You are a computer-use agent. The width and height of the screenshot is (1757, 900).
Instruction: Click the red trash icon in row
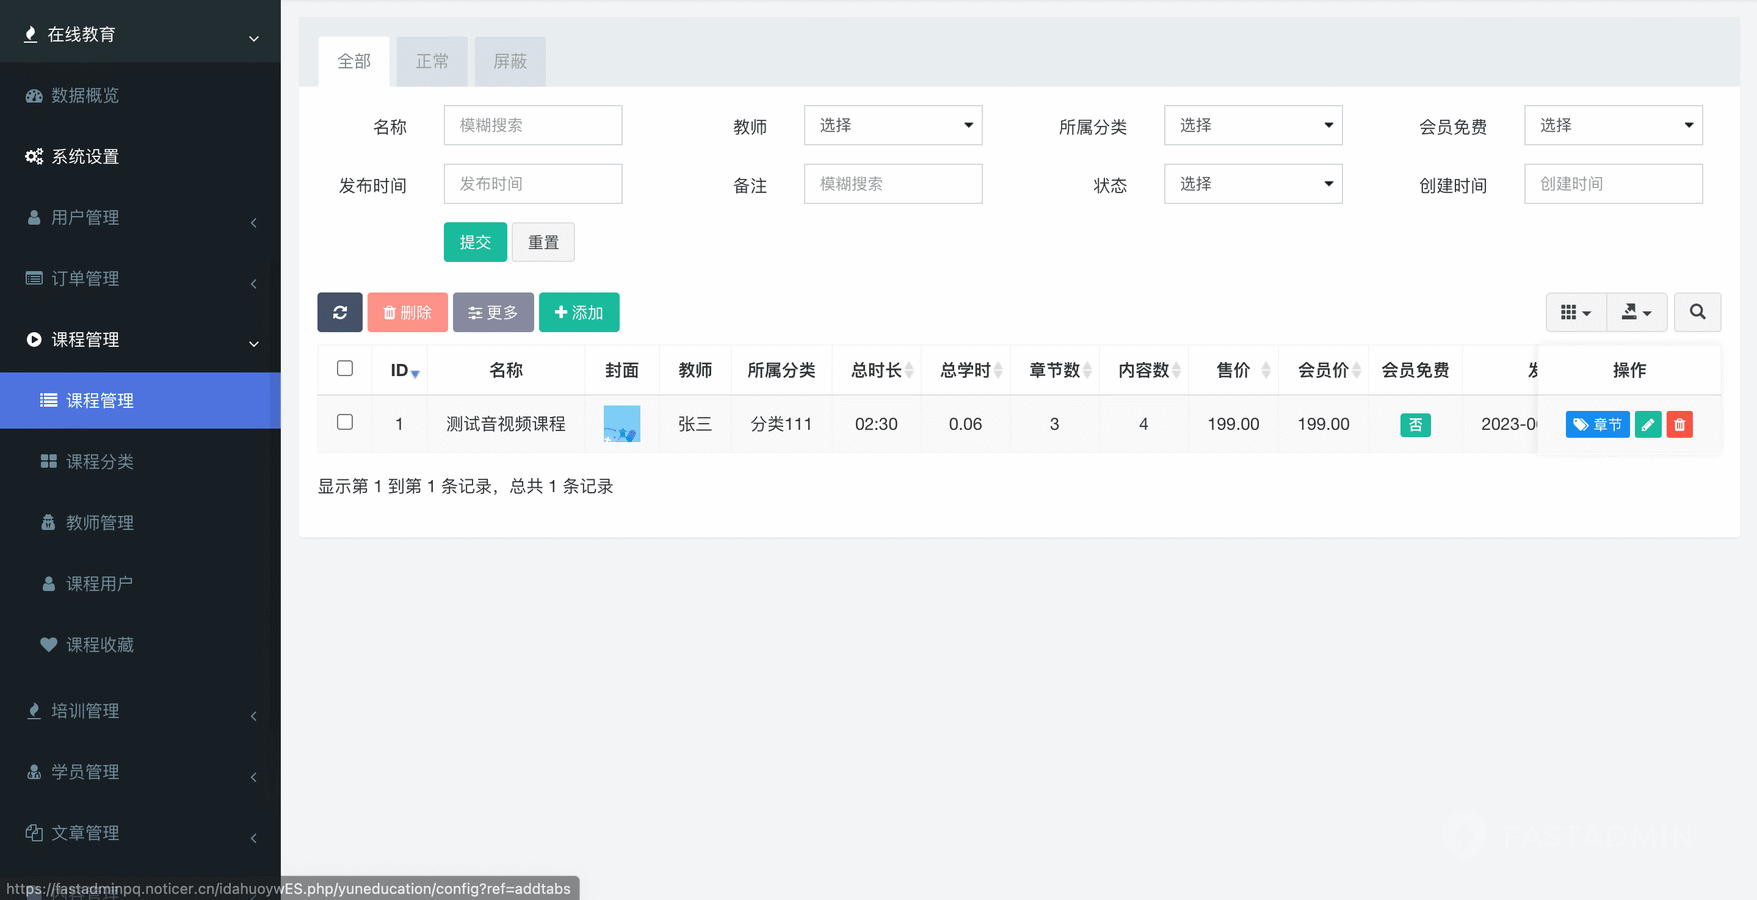[1680, 425]
